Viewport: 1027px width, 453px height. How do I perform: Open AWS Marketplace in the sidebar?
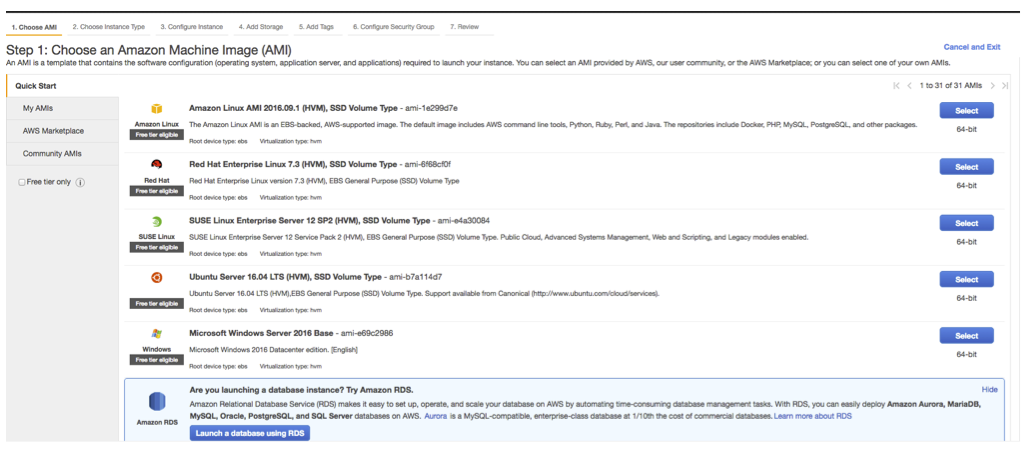[x=63, y=131]
